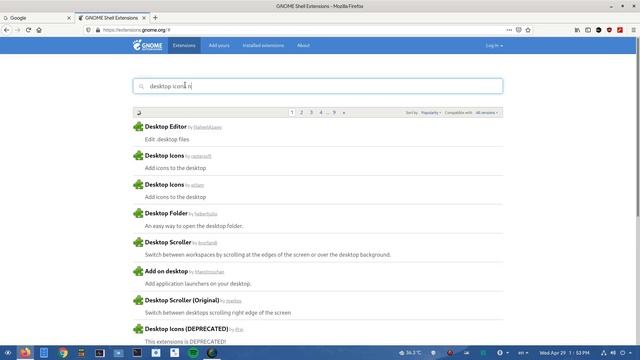Click the Pocket save icon in URL bar
This screenshot has width=640, height=360.
click(x=519, y=30)
